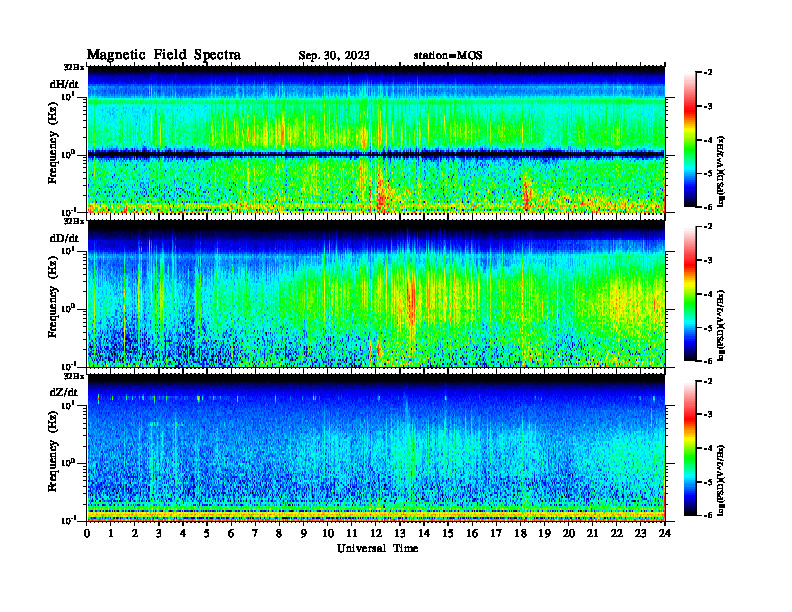Click the "9" hour tick label
The width and height of the screenshot is (792, 612).
point(304,534)
